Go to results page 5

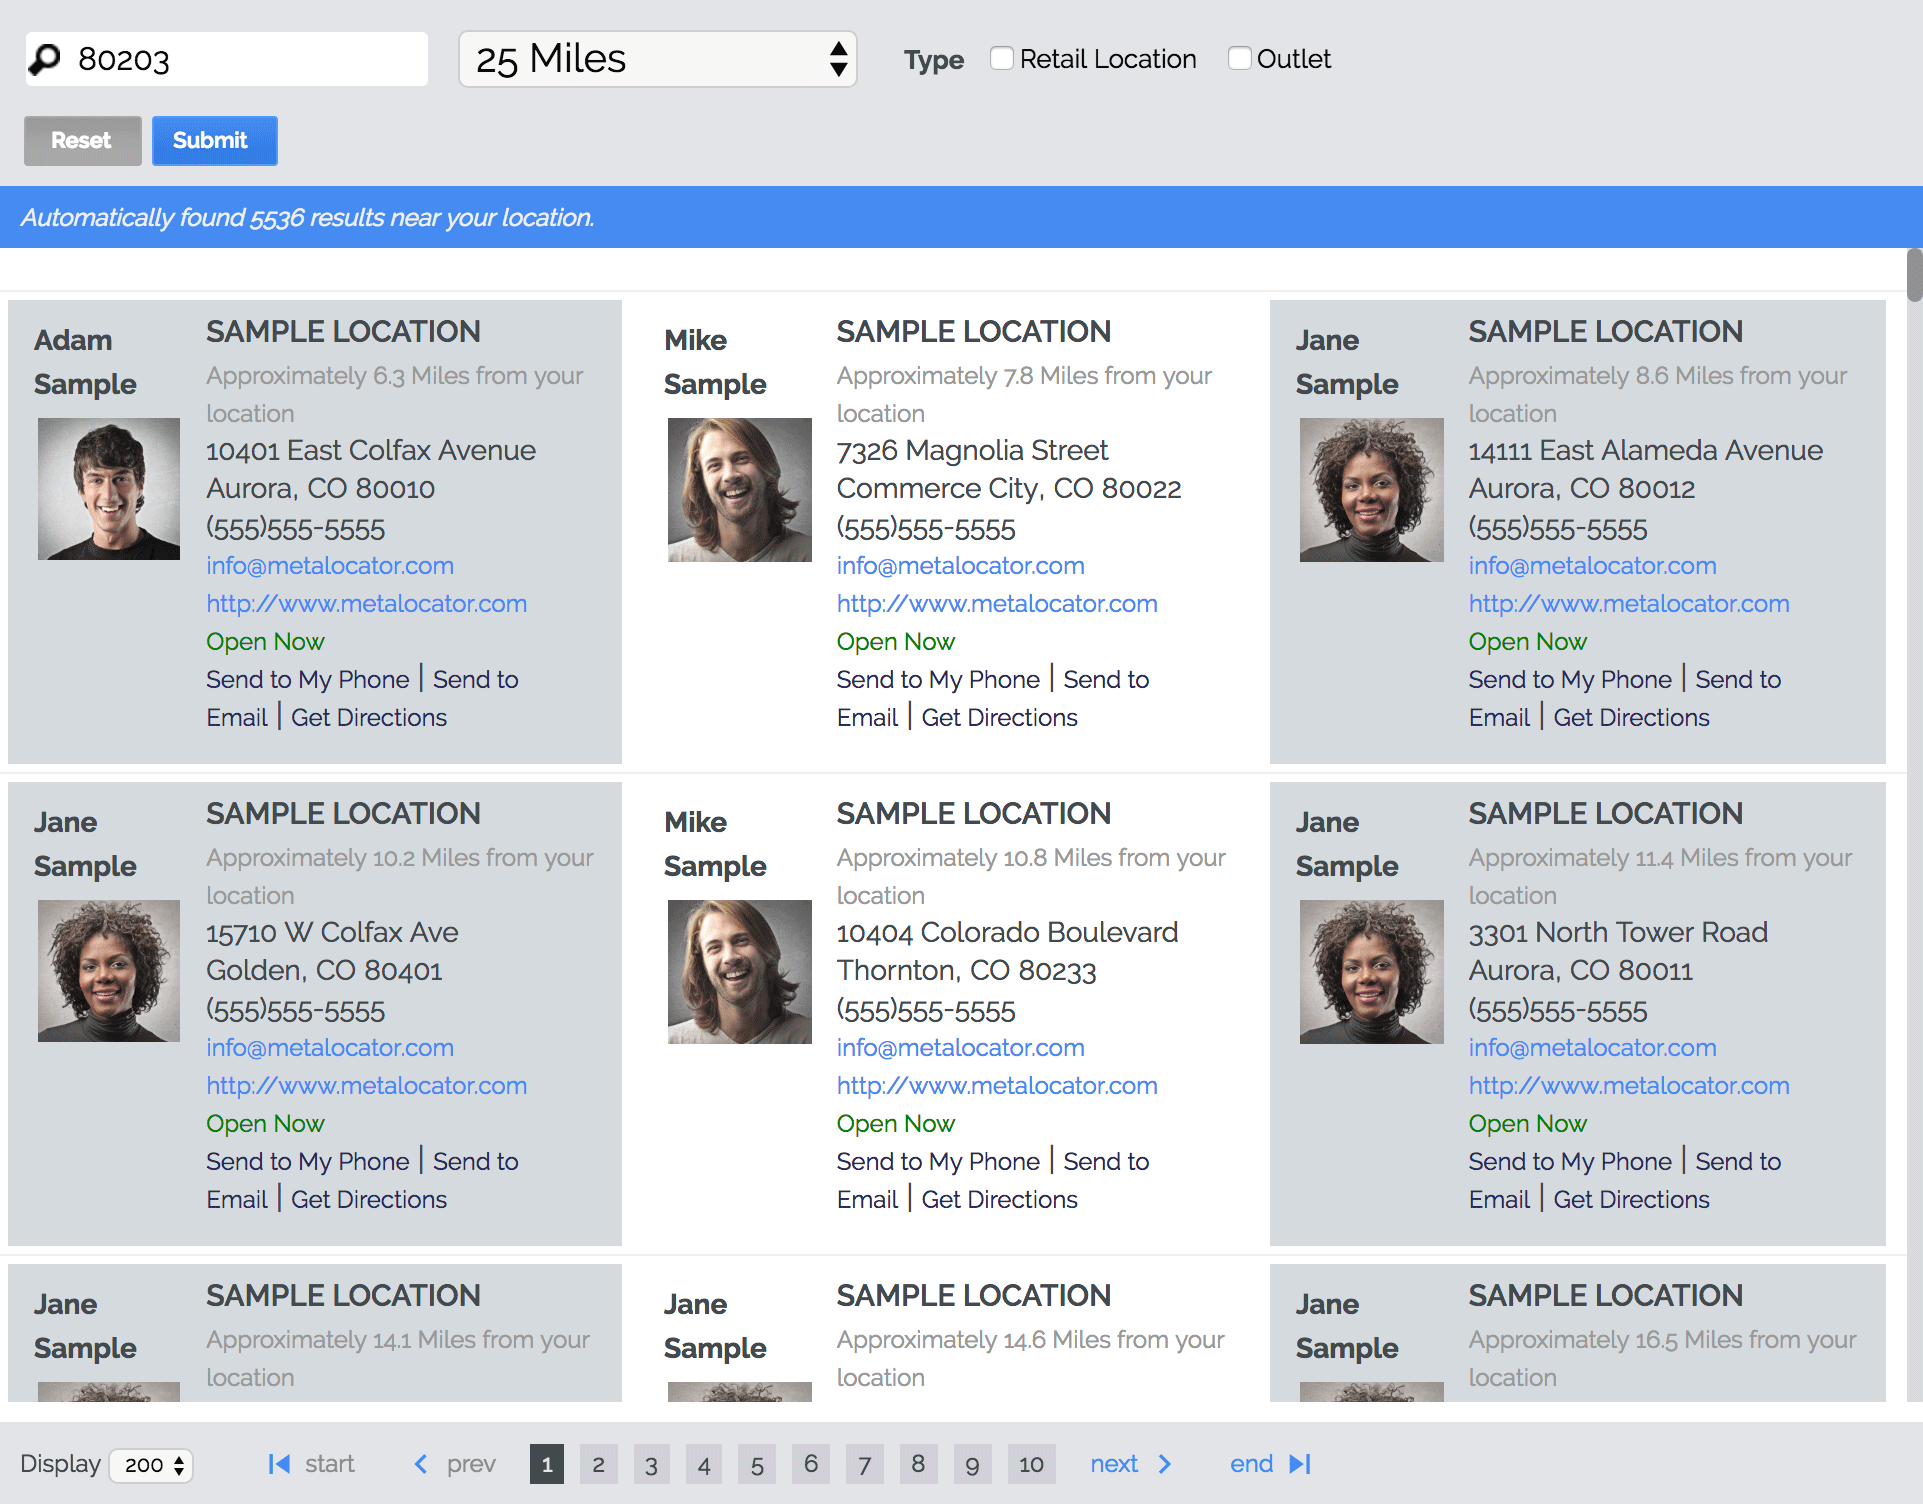pos(757,1465)
